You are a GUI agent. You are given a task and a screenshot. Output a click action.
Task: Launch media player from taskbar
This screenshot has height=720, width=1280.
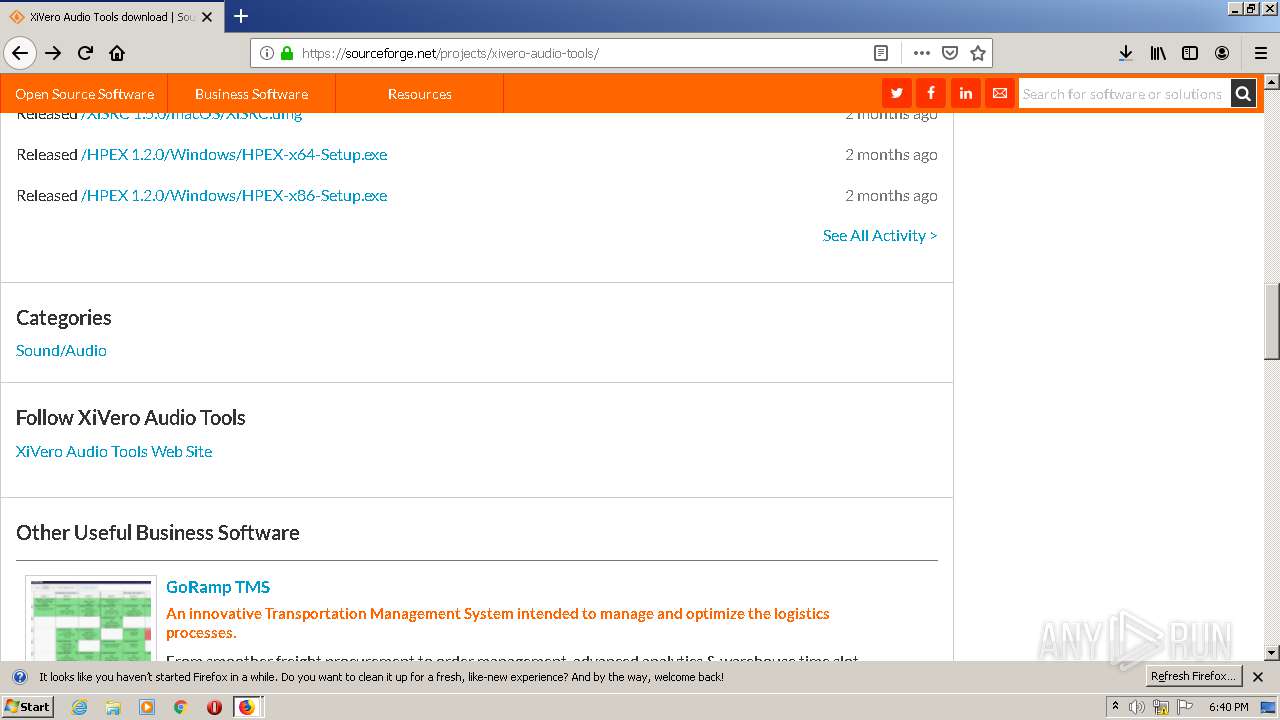pyautogui.click(x=147, y=707)
